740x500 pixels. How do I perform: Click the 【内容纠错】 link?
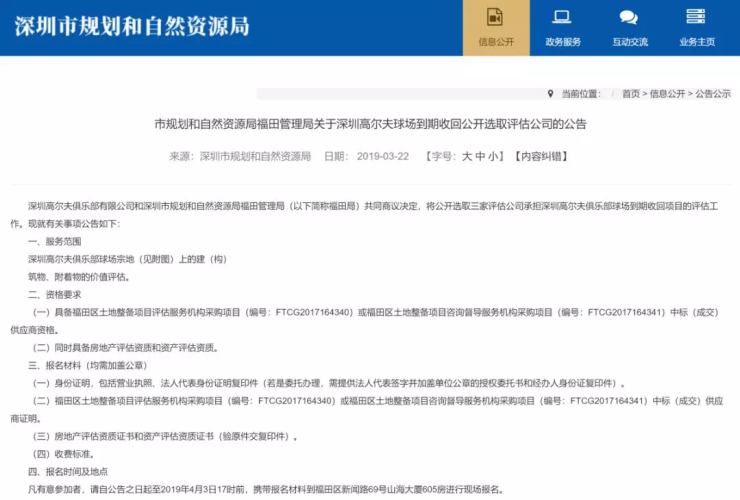[539, 157]
